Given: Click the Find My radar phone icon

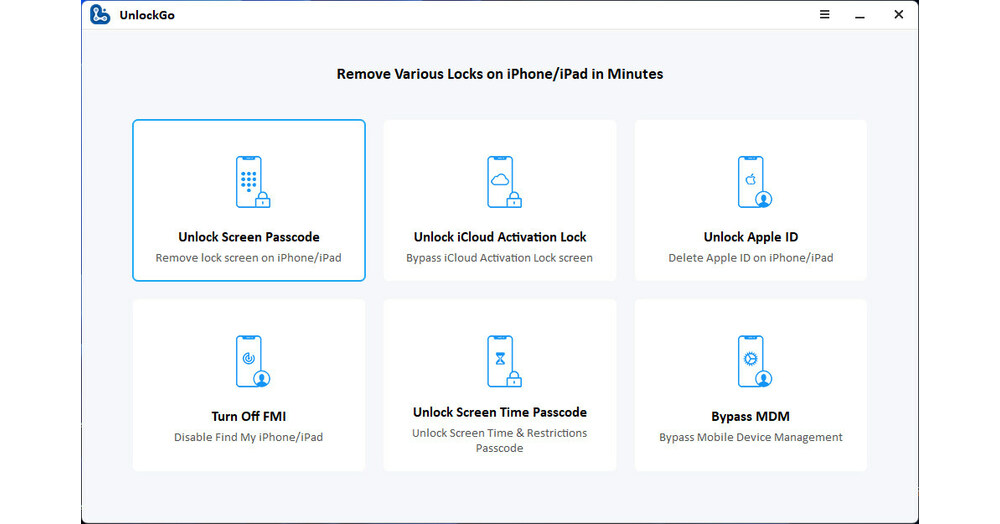Looking at the screenshot, I should pos(249,361).
